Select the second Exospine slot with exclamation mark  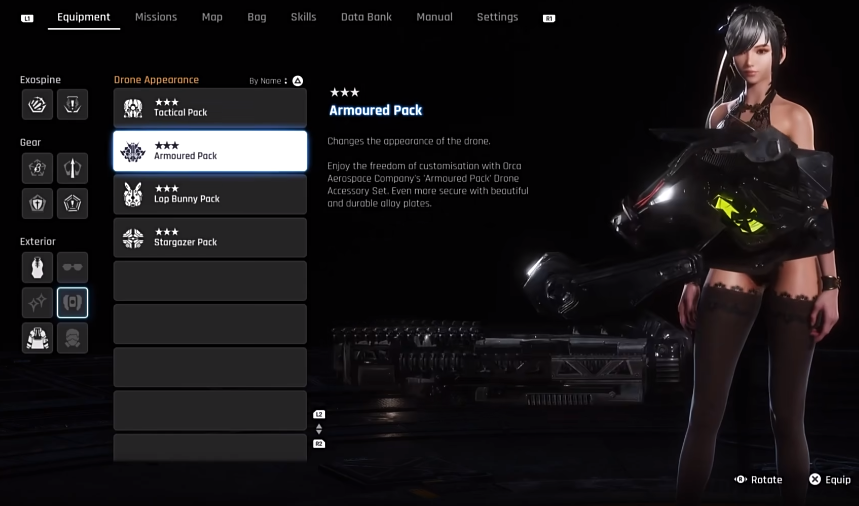(72, 104)
